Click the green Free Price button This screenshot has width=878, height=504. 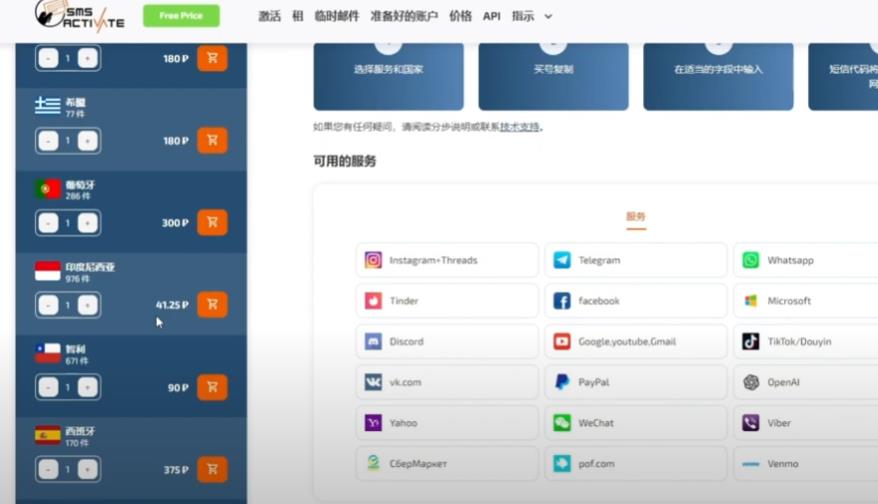click(181, 16)
